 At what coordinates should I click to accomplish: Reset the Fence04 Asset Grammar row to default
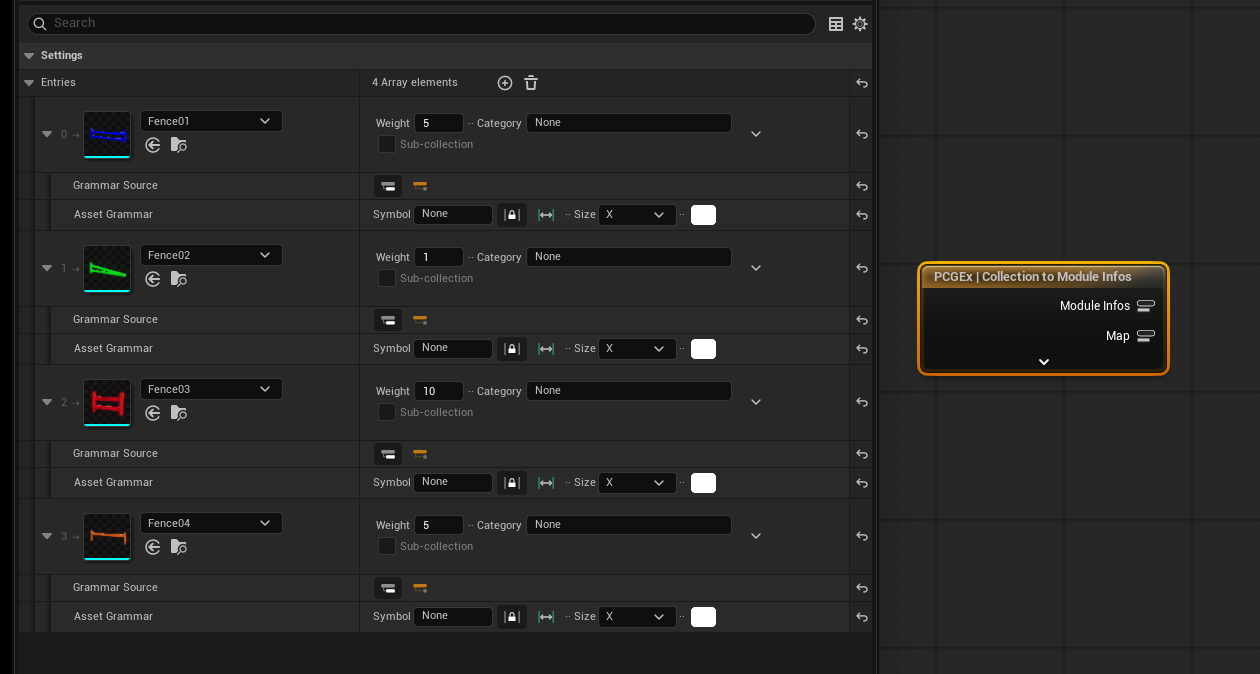pos(862,617)
